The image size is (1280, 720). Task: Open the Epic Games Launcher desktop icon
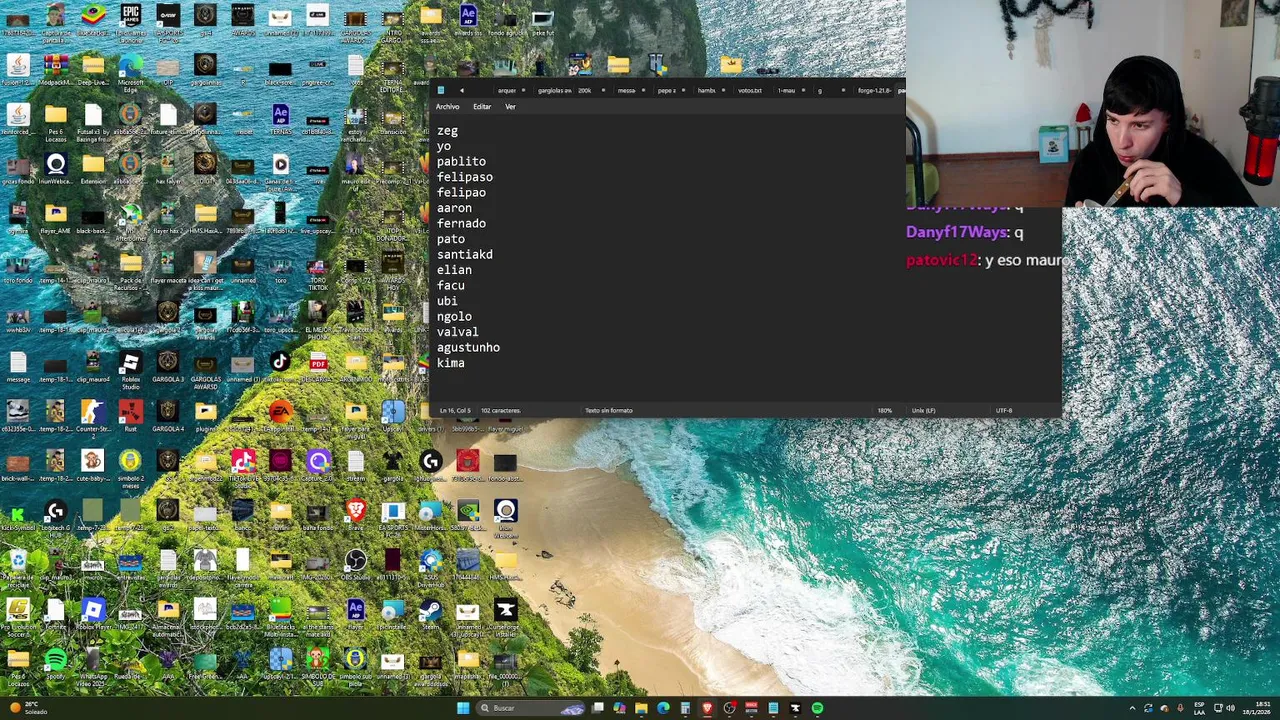click(x=130, y=20)
